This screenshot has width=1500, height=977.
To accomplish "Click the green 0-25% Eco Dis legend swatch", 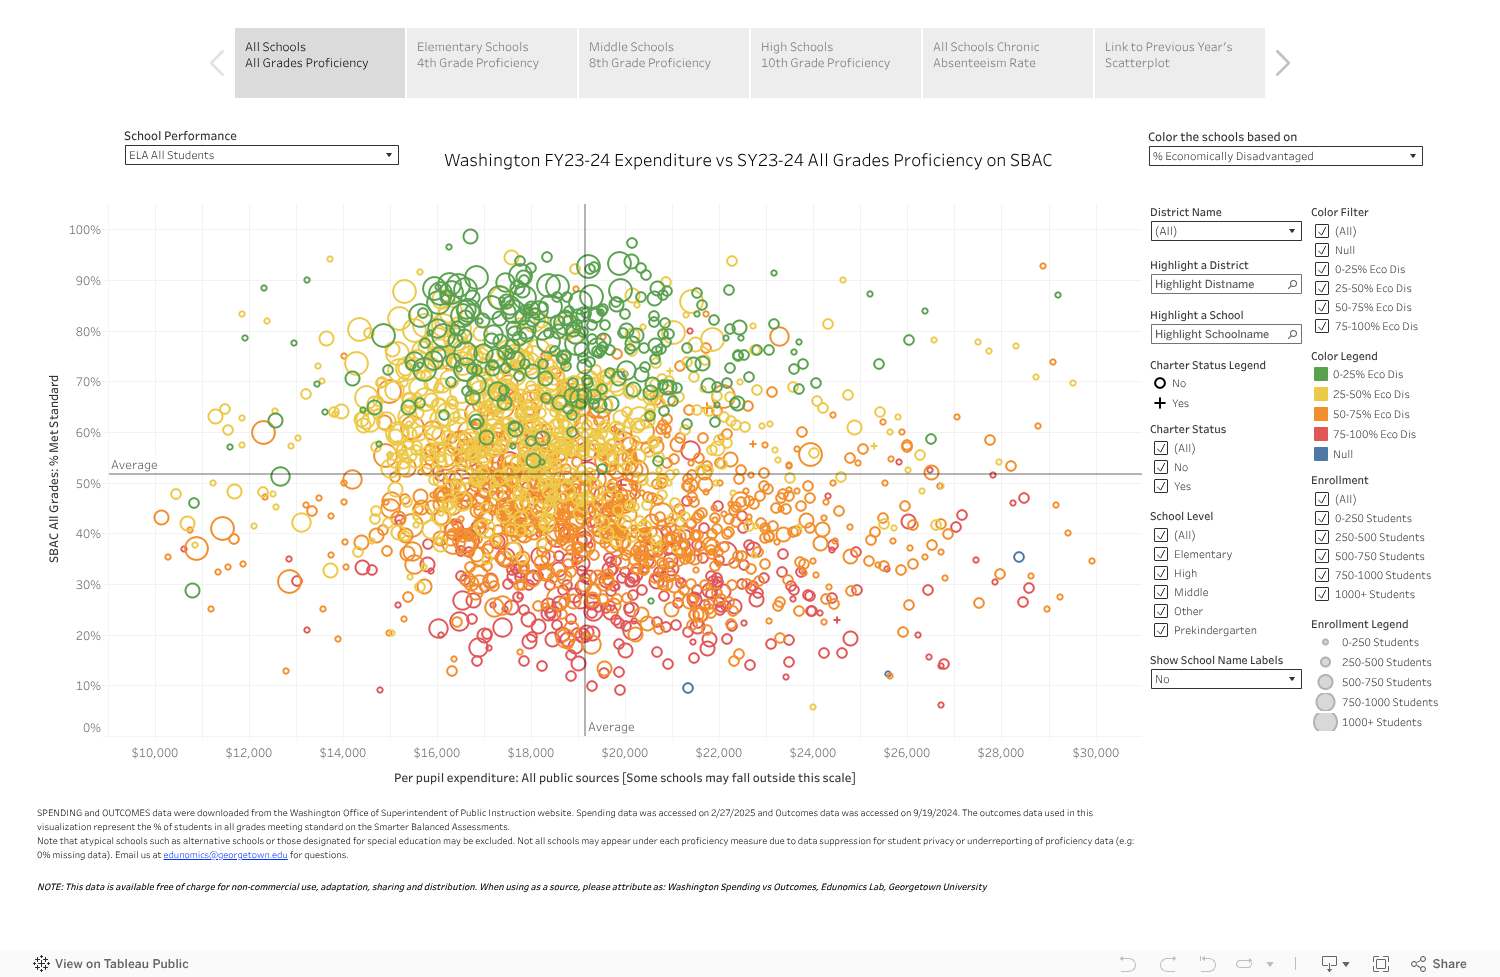I will (1321, 374).
